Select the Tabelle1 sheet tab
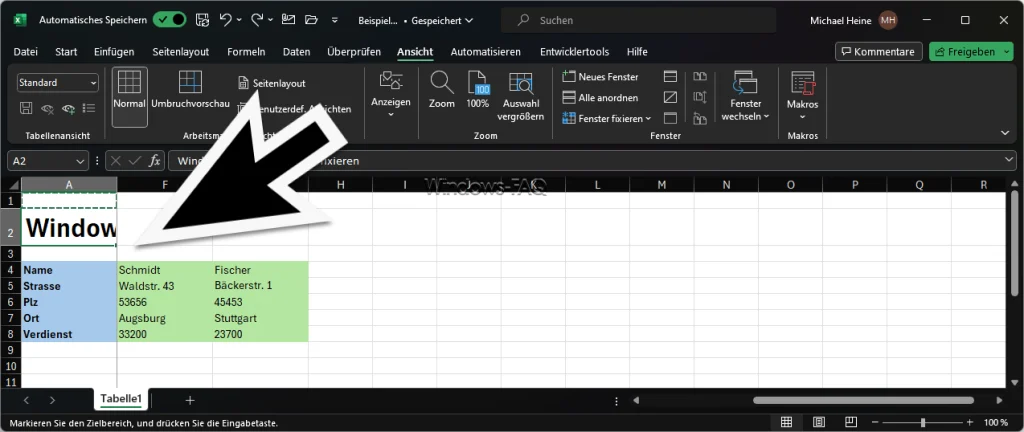 (121, 399)
